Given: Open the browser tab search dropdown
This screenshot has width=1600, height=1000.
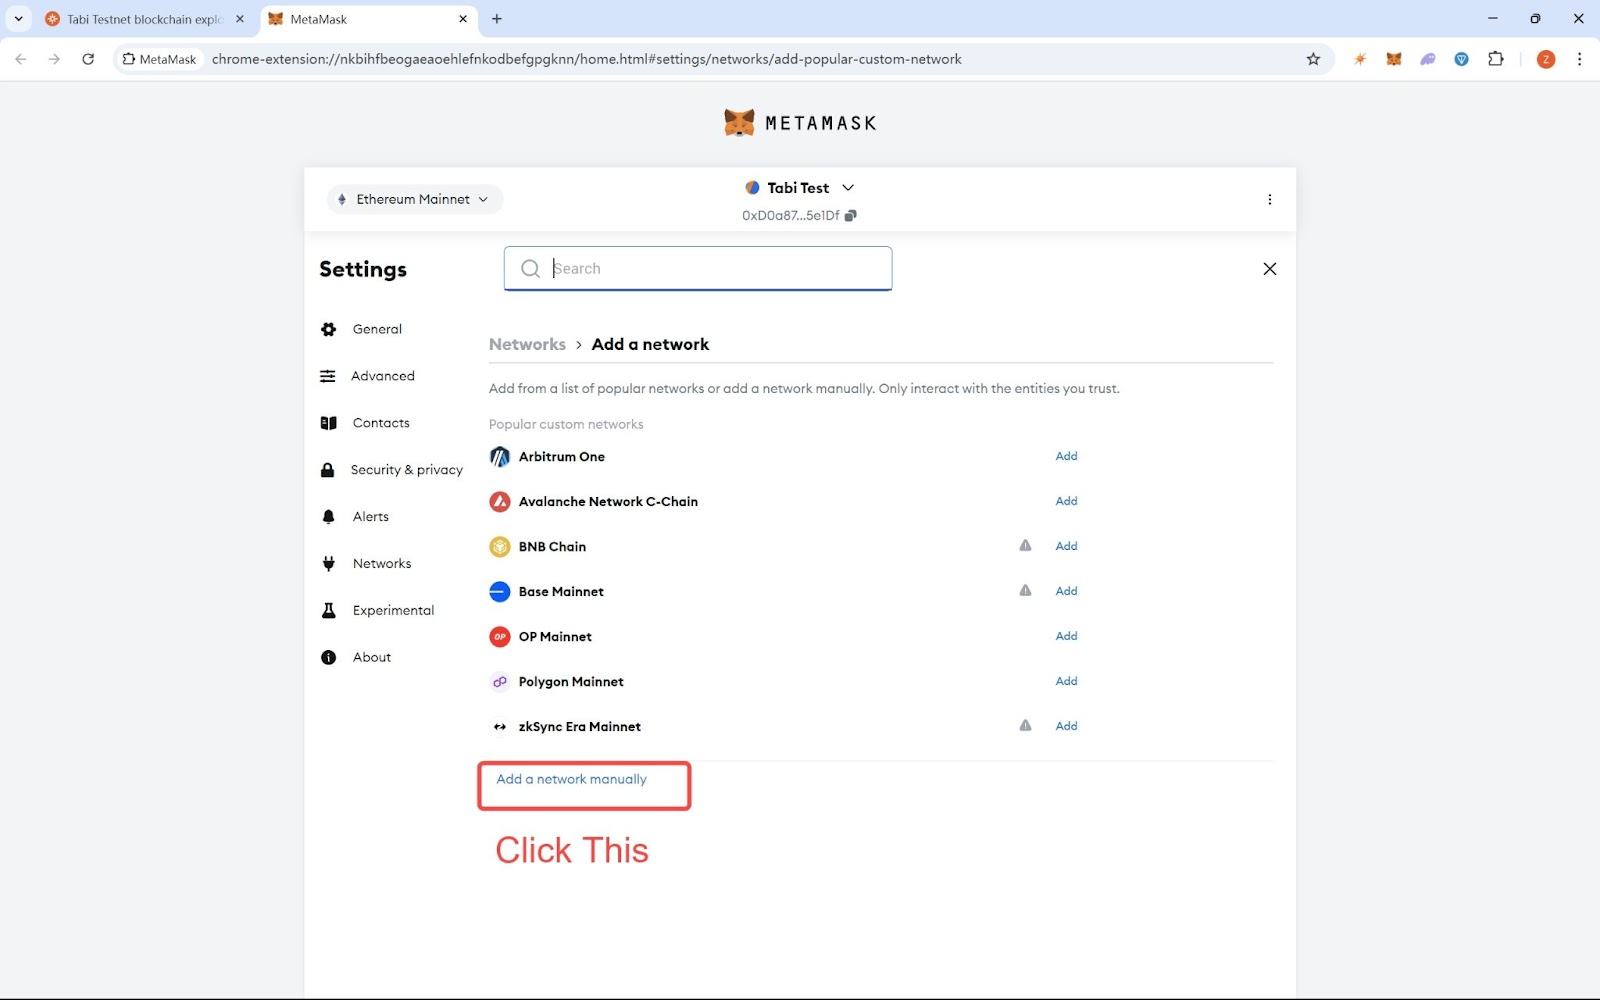Looking at the screenshot, I should [18, 18].
